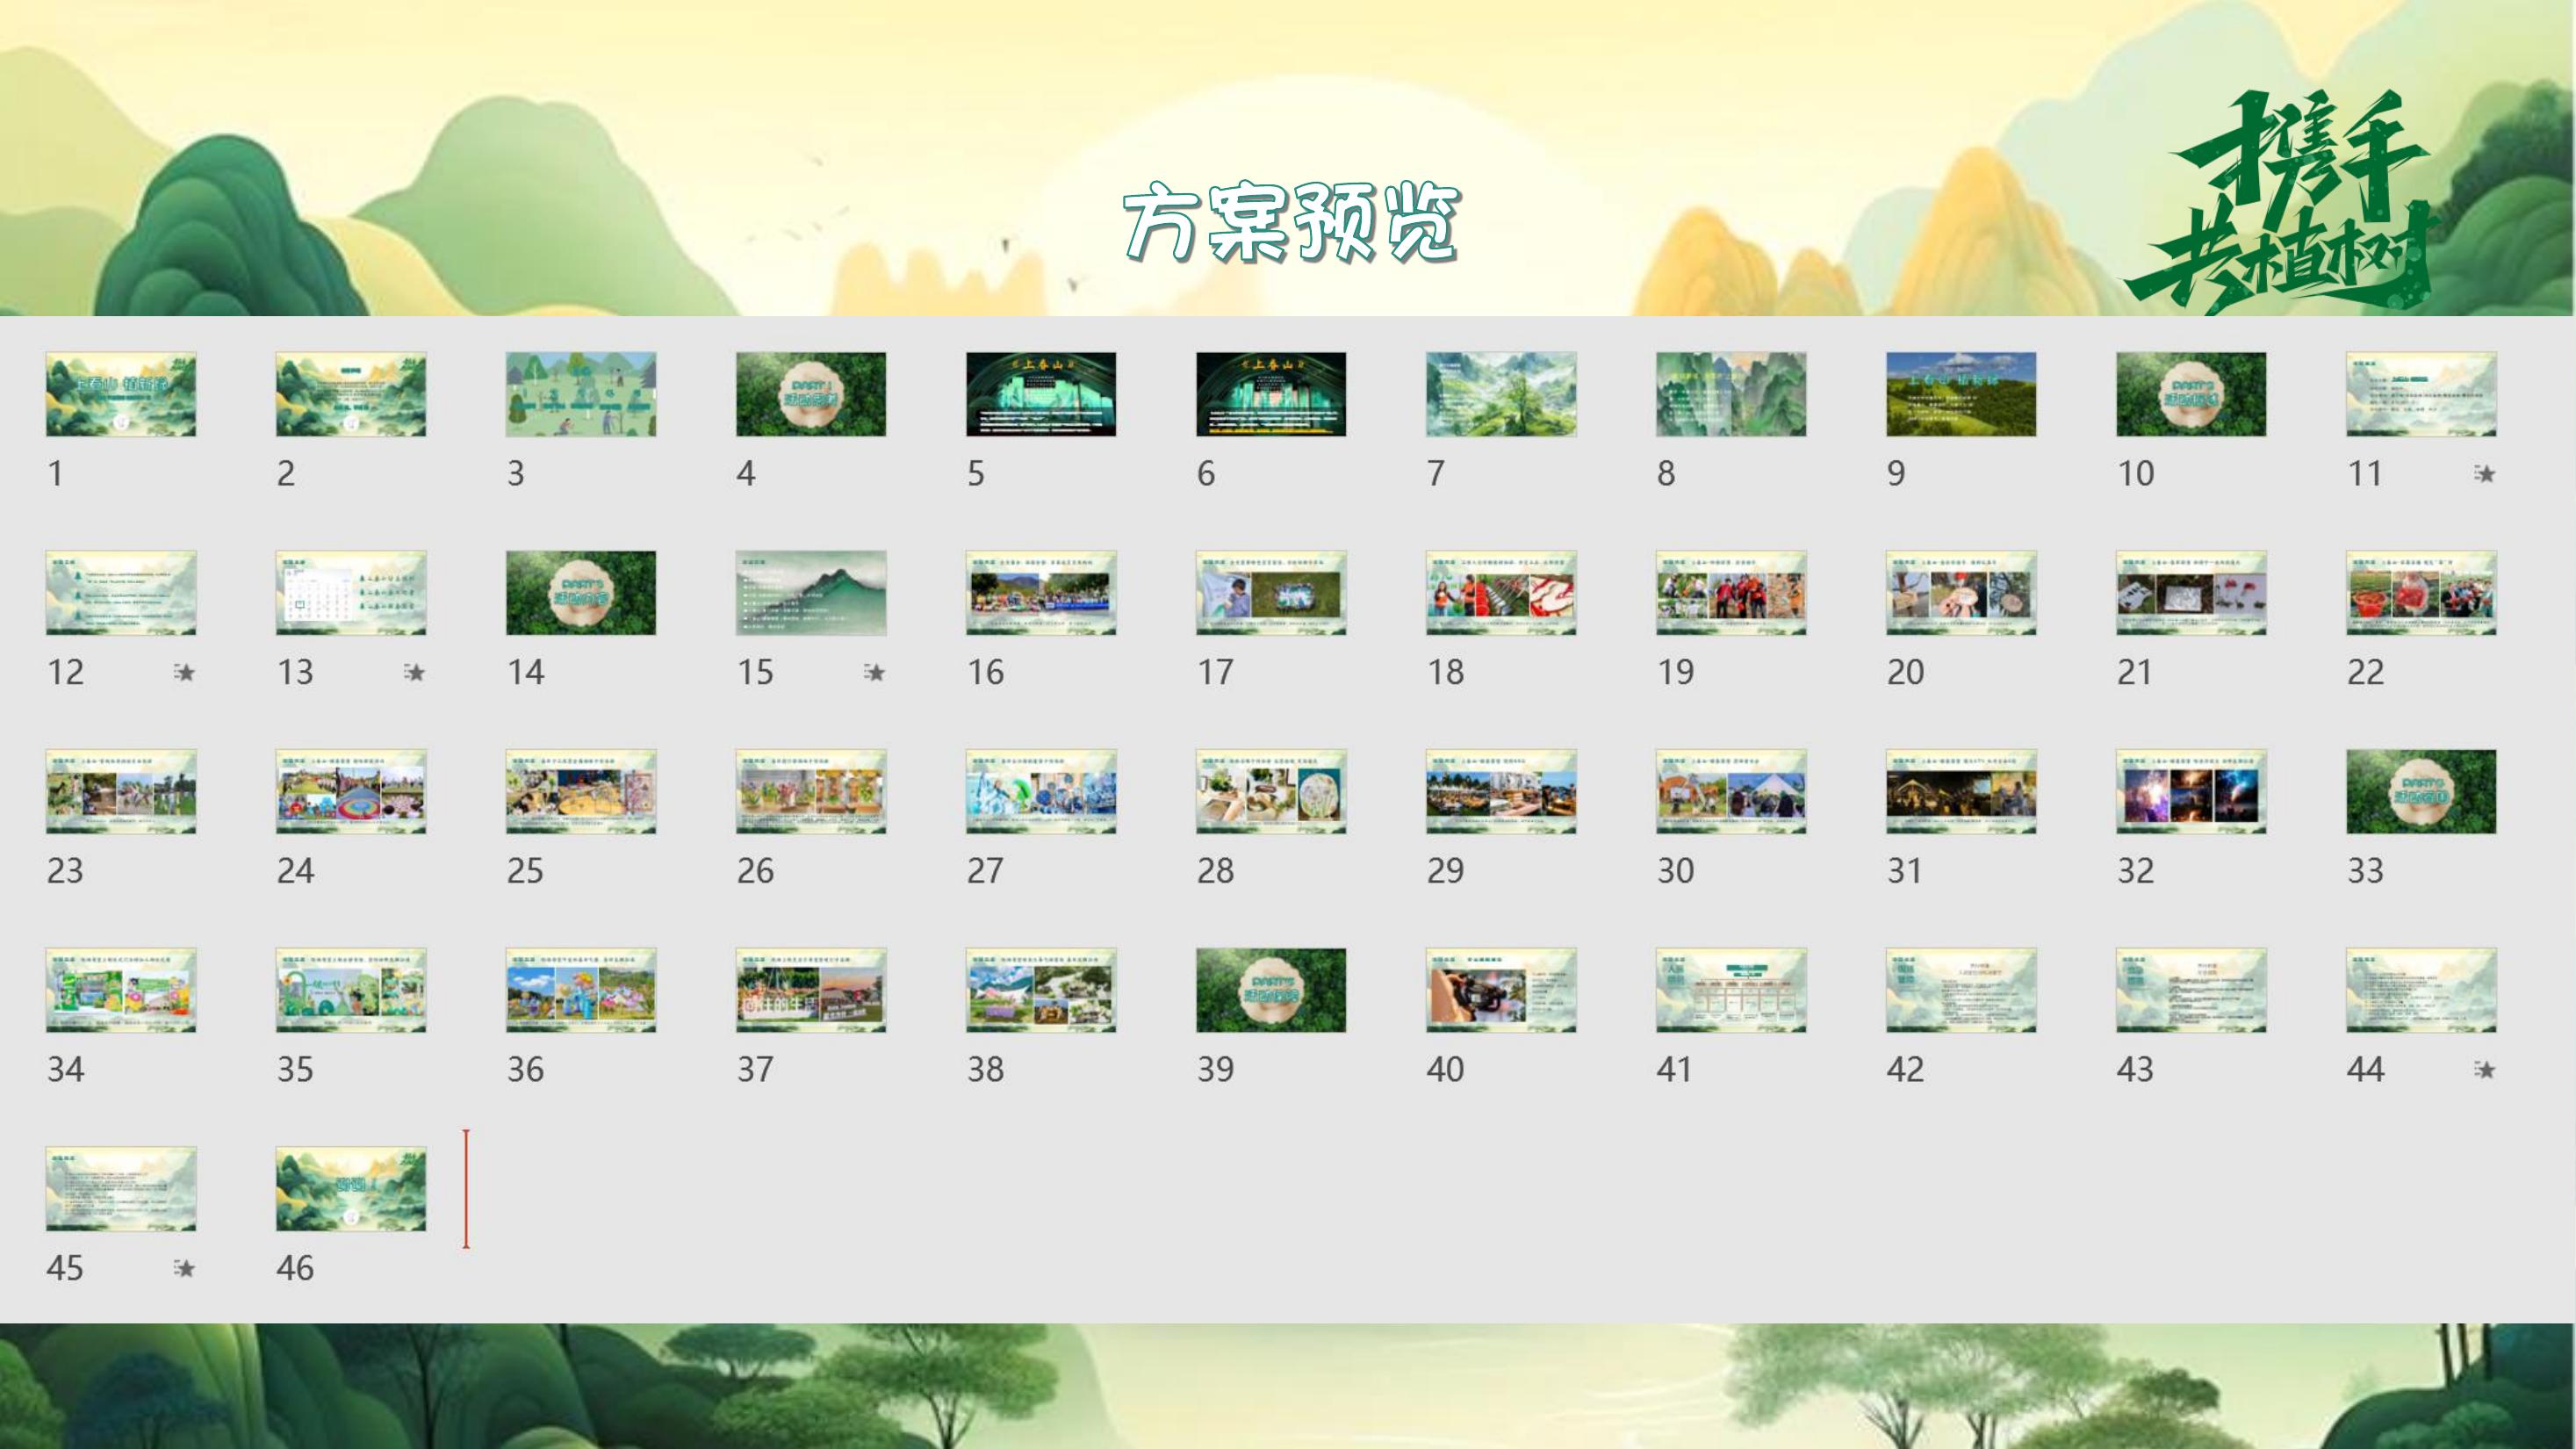Select slide 7 mountain tree thumbnail

(1501, 394)
